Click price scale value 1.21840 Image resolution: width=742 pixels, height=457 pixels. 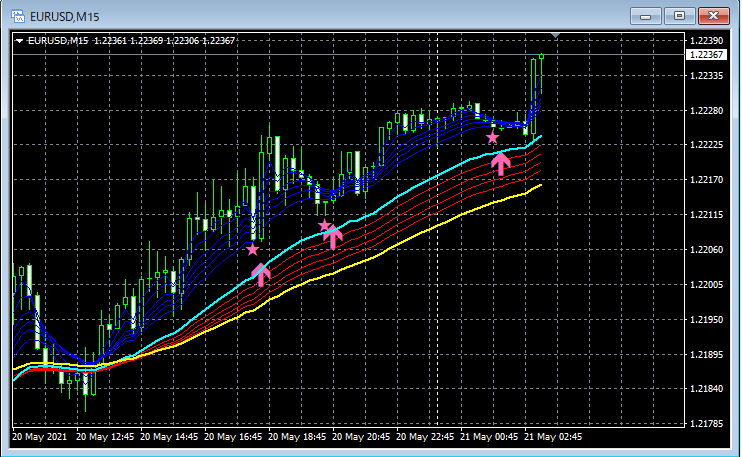(x=707, y=389)
